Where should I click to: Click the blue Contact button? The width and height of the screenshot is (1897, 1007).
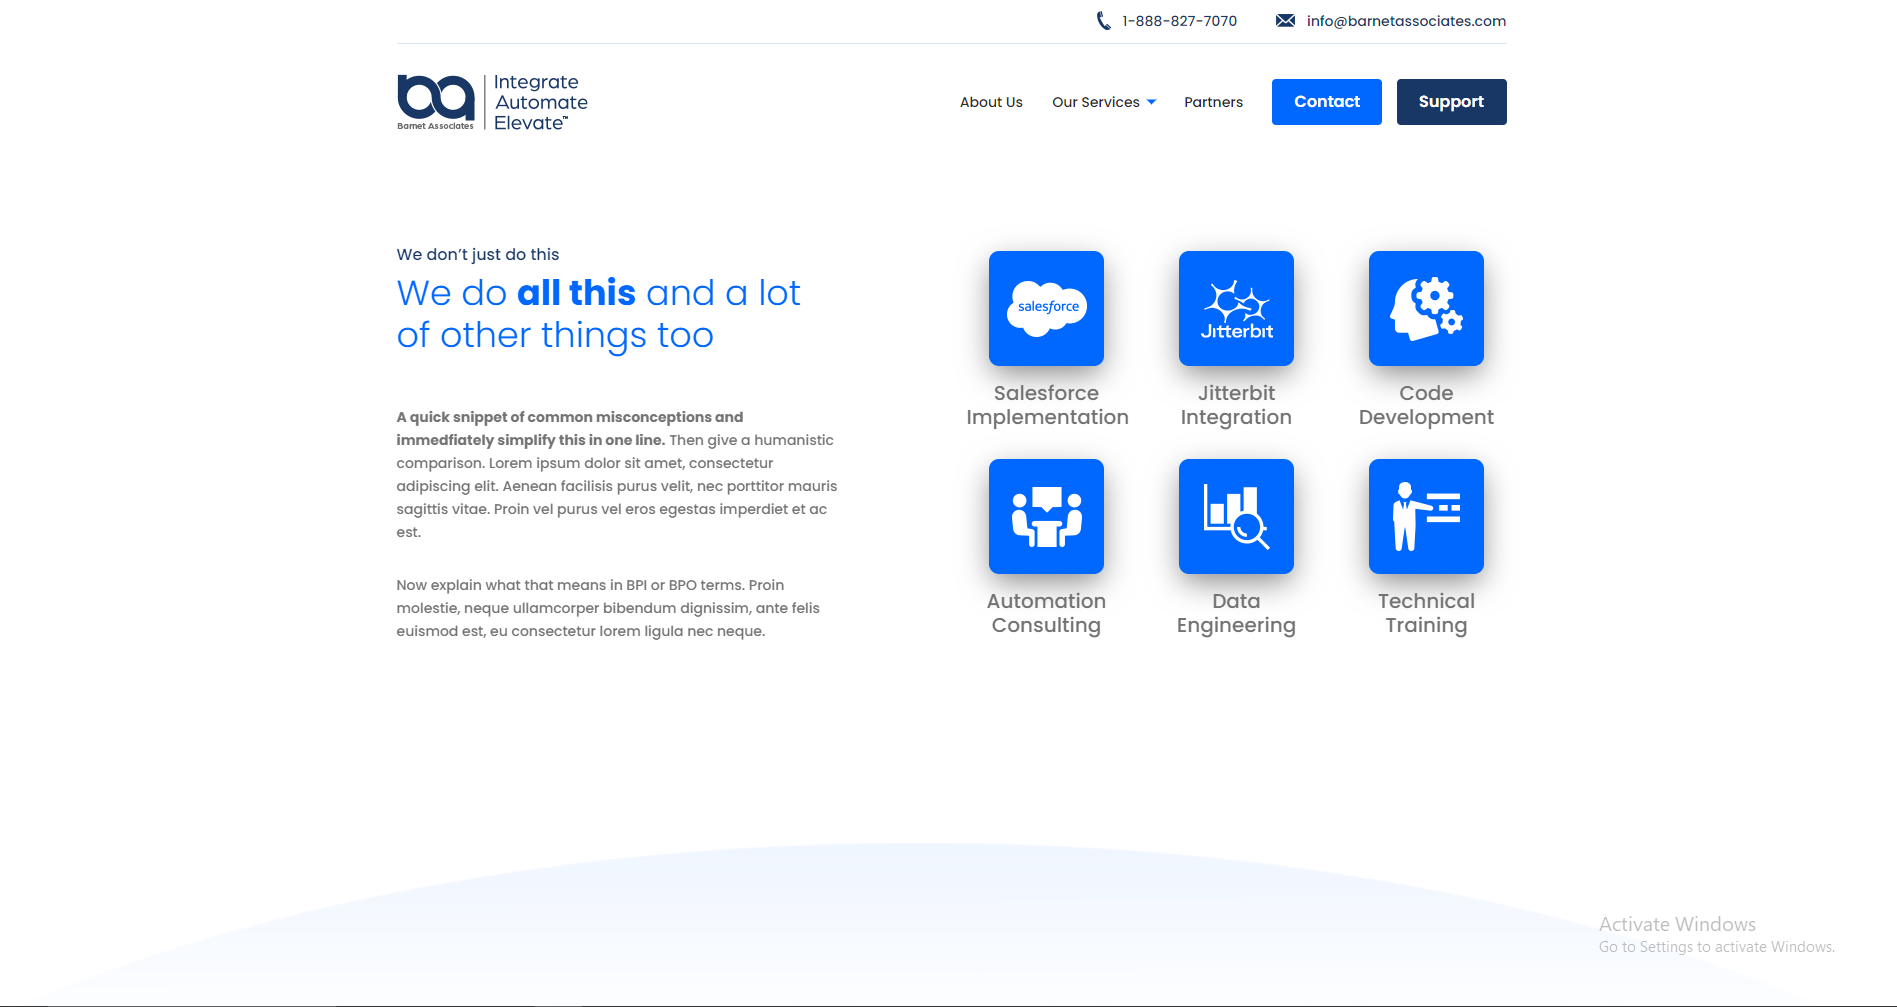(x=1327, y=102)
